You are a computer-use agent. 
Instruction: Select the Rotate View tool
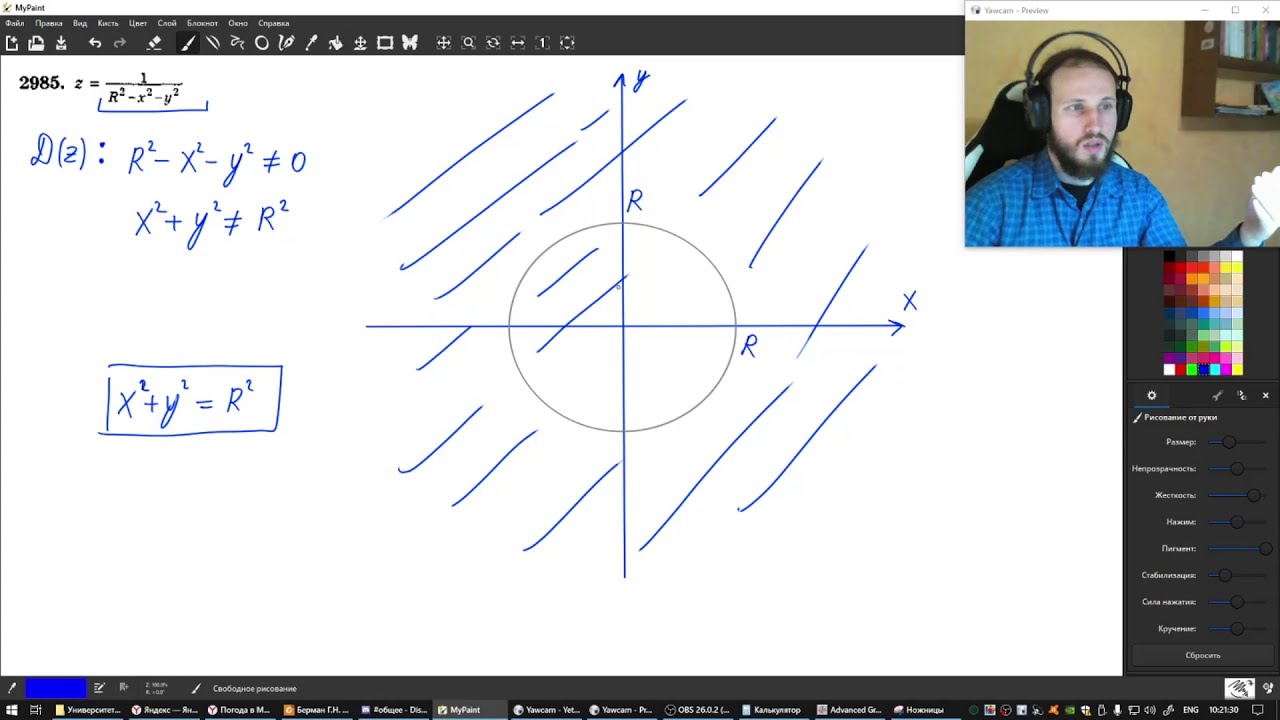pyautogui.click(x=493, y=43)
